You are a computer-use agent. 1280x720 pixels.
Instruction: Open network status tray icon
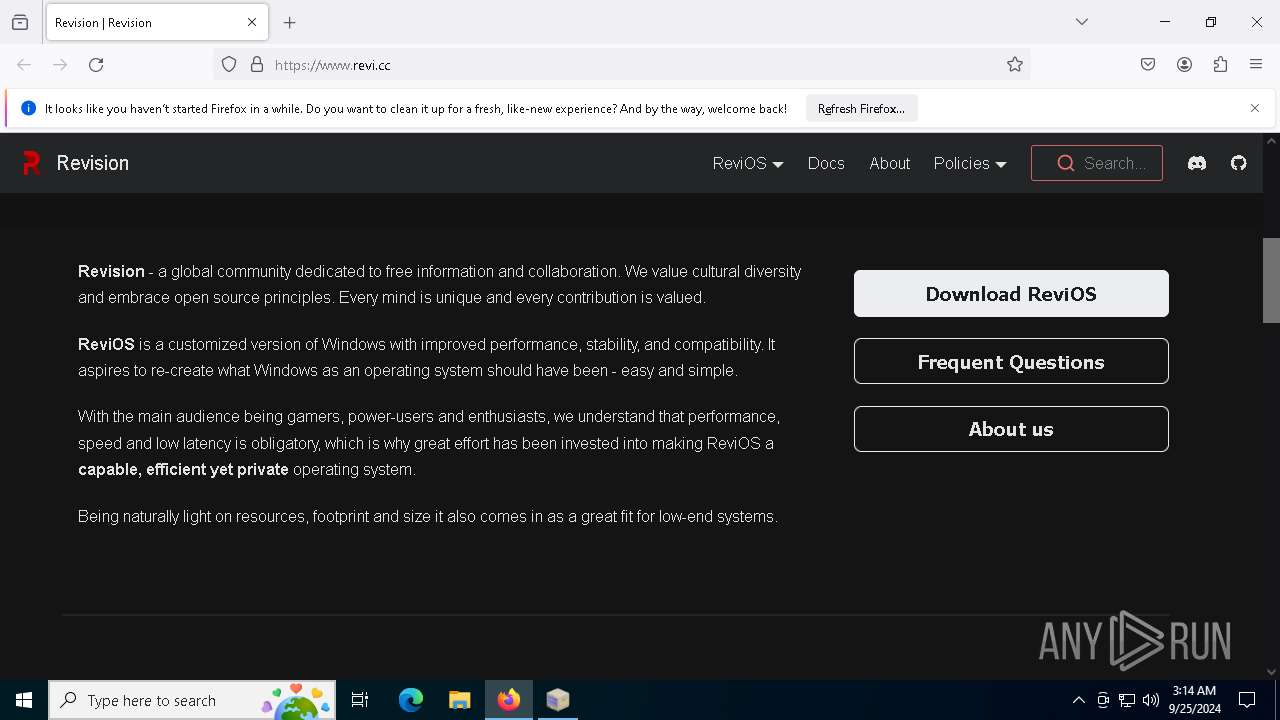point(1127,700)
